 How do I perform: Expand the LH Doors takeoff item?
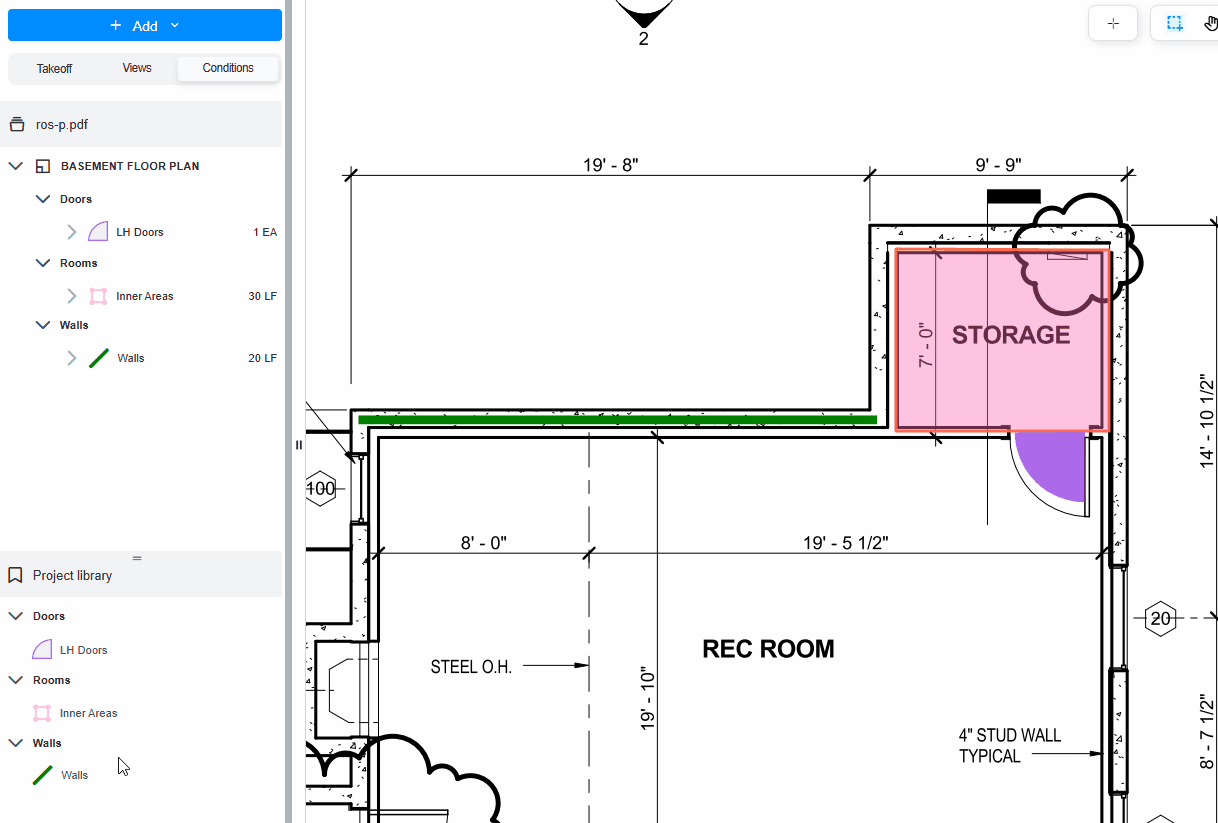(71, 232)
